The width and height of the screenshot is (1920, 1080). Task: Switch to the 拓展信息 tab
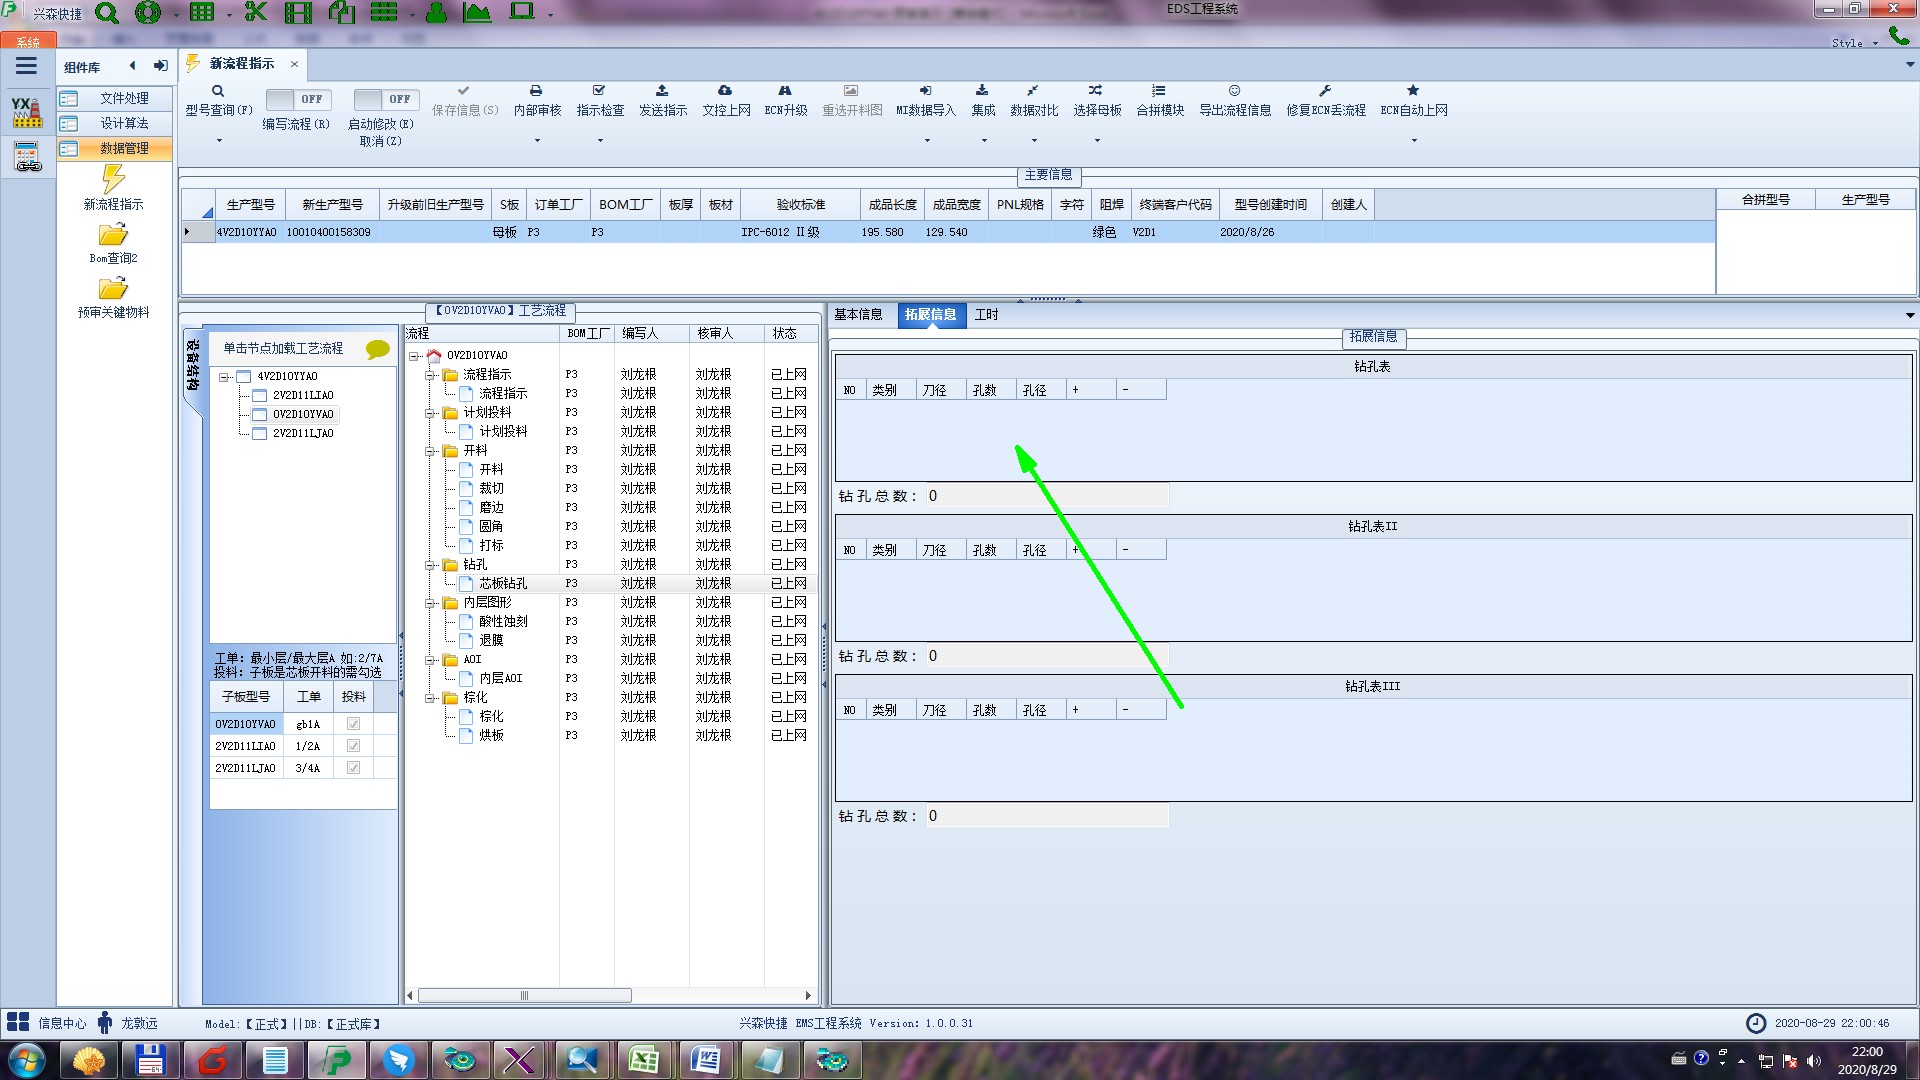(x=930, y=315)
